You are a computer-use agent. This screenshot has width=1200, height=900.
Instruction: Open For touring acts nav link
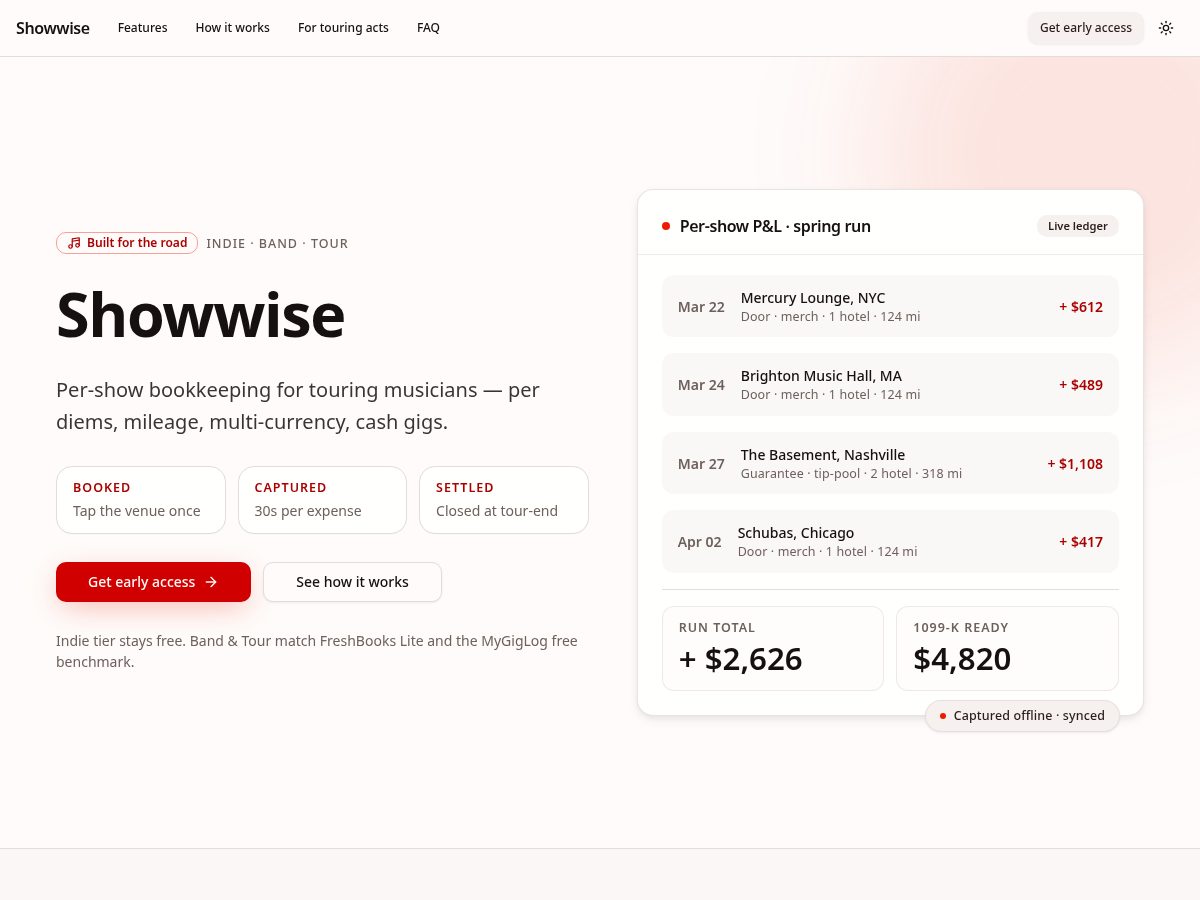(343, 28)
